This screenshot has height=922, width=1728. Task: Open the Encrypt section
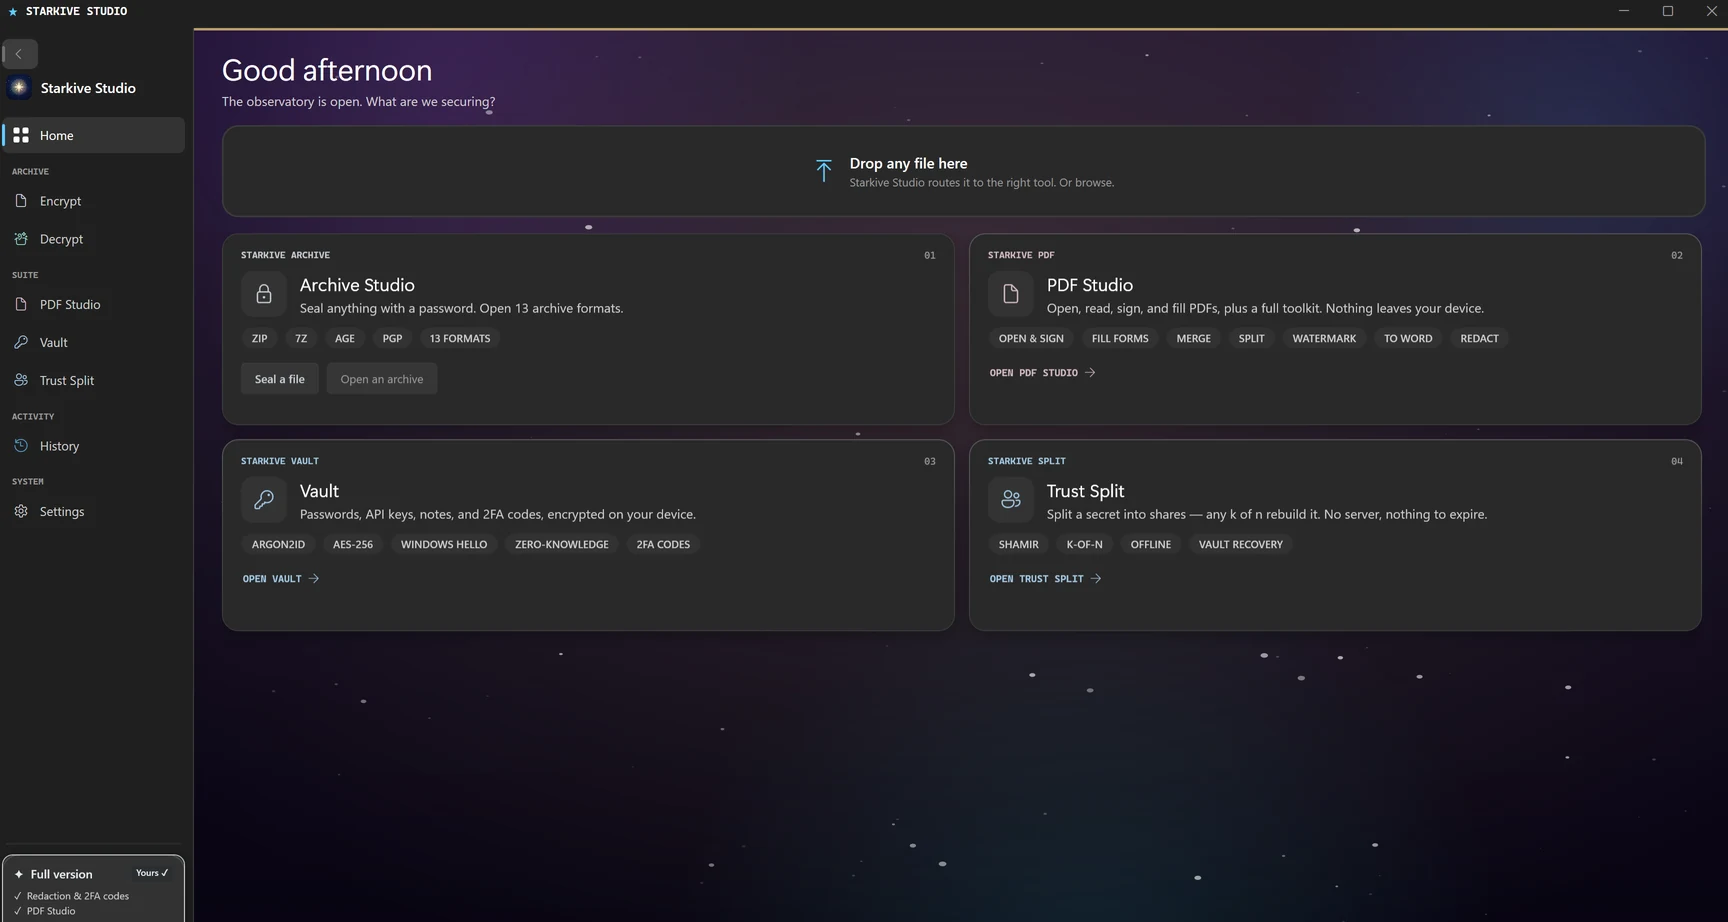click(93, 201)
